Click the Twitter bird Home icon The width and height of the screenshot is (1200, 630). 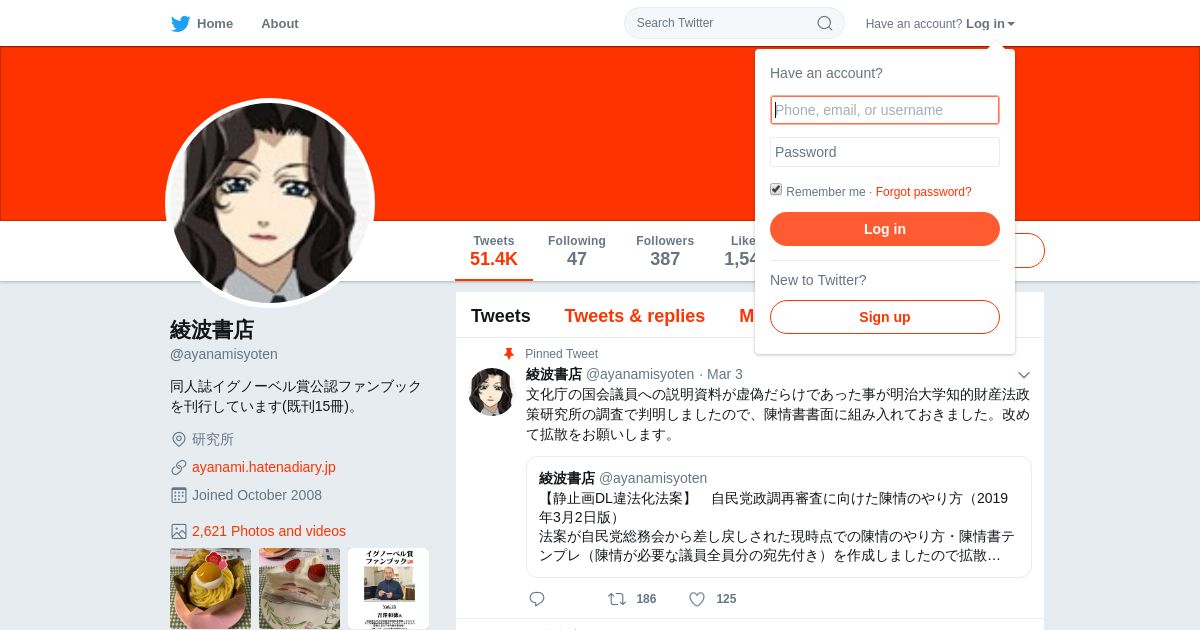(180, 23)
